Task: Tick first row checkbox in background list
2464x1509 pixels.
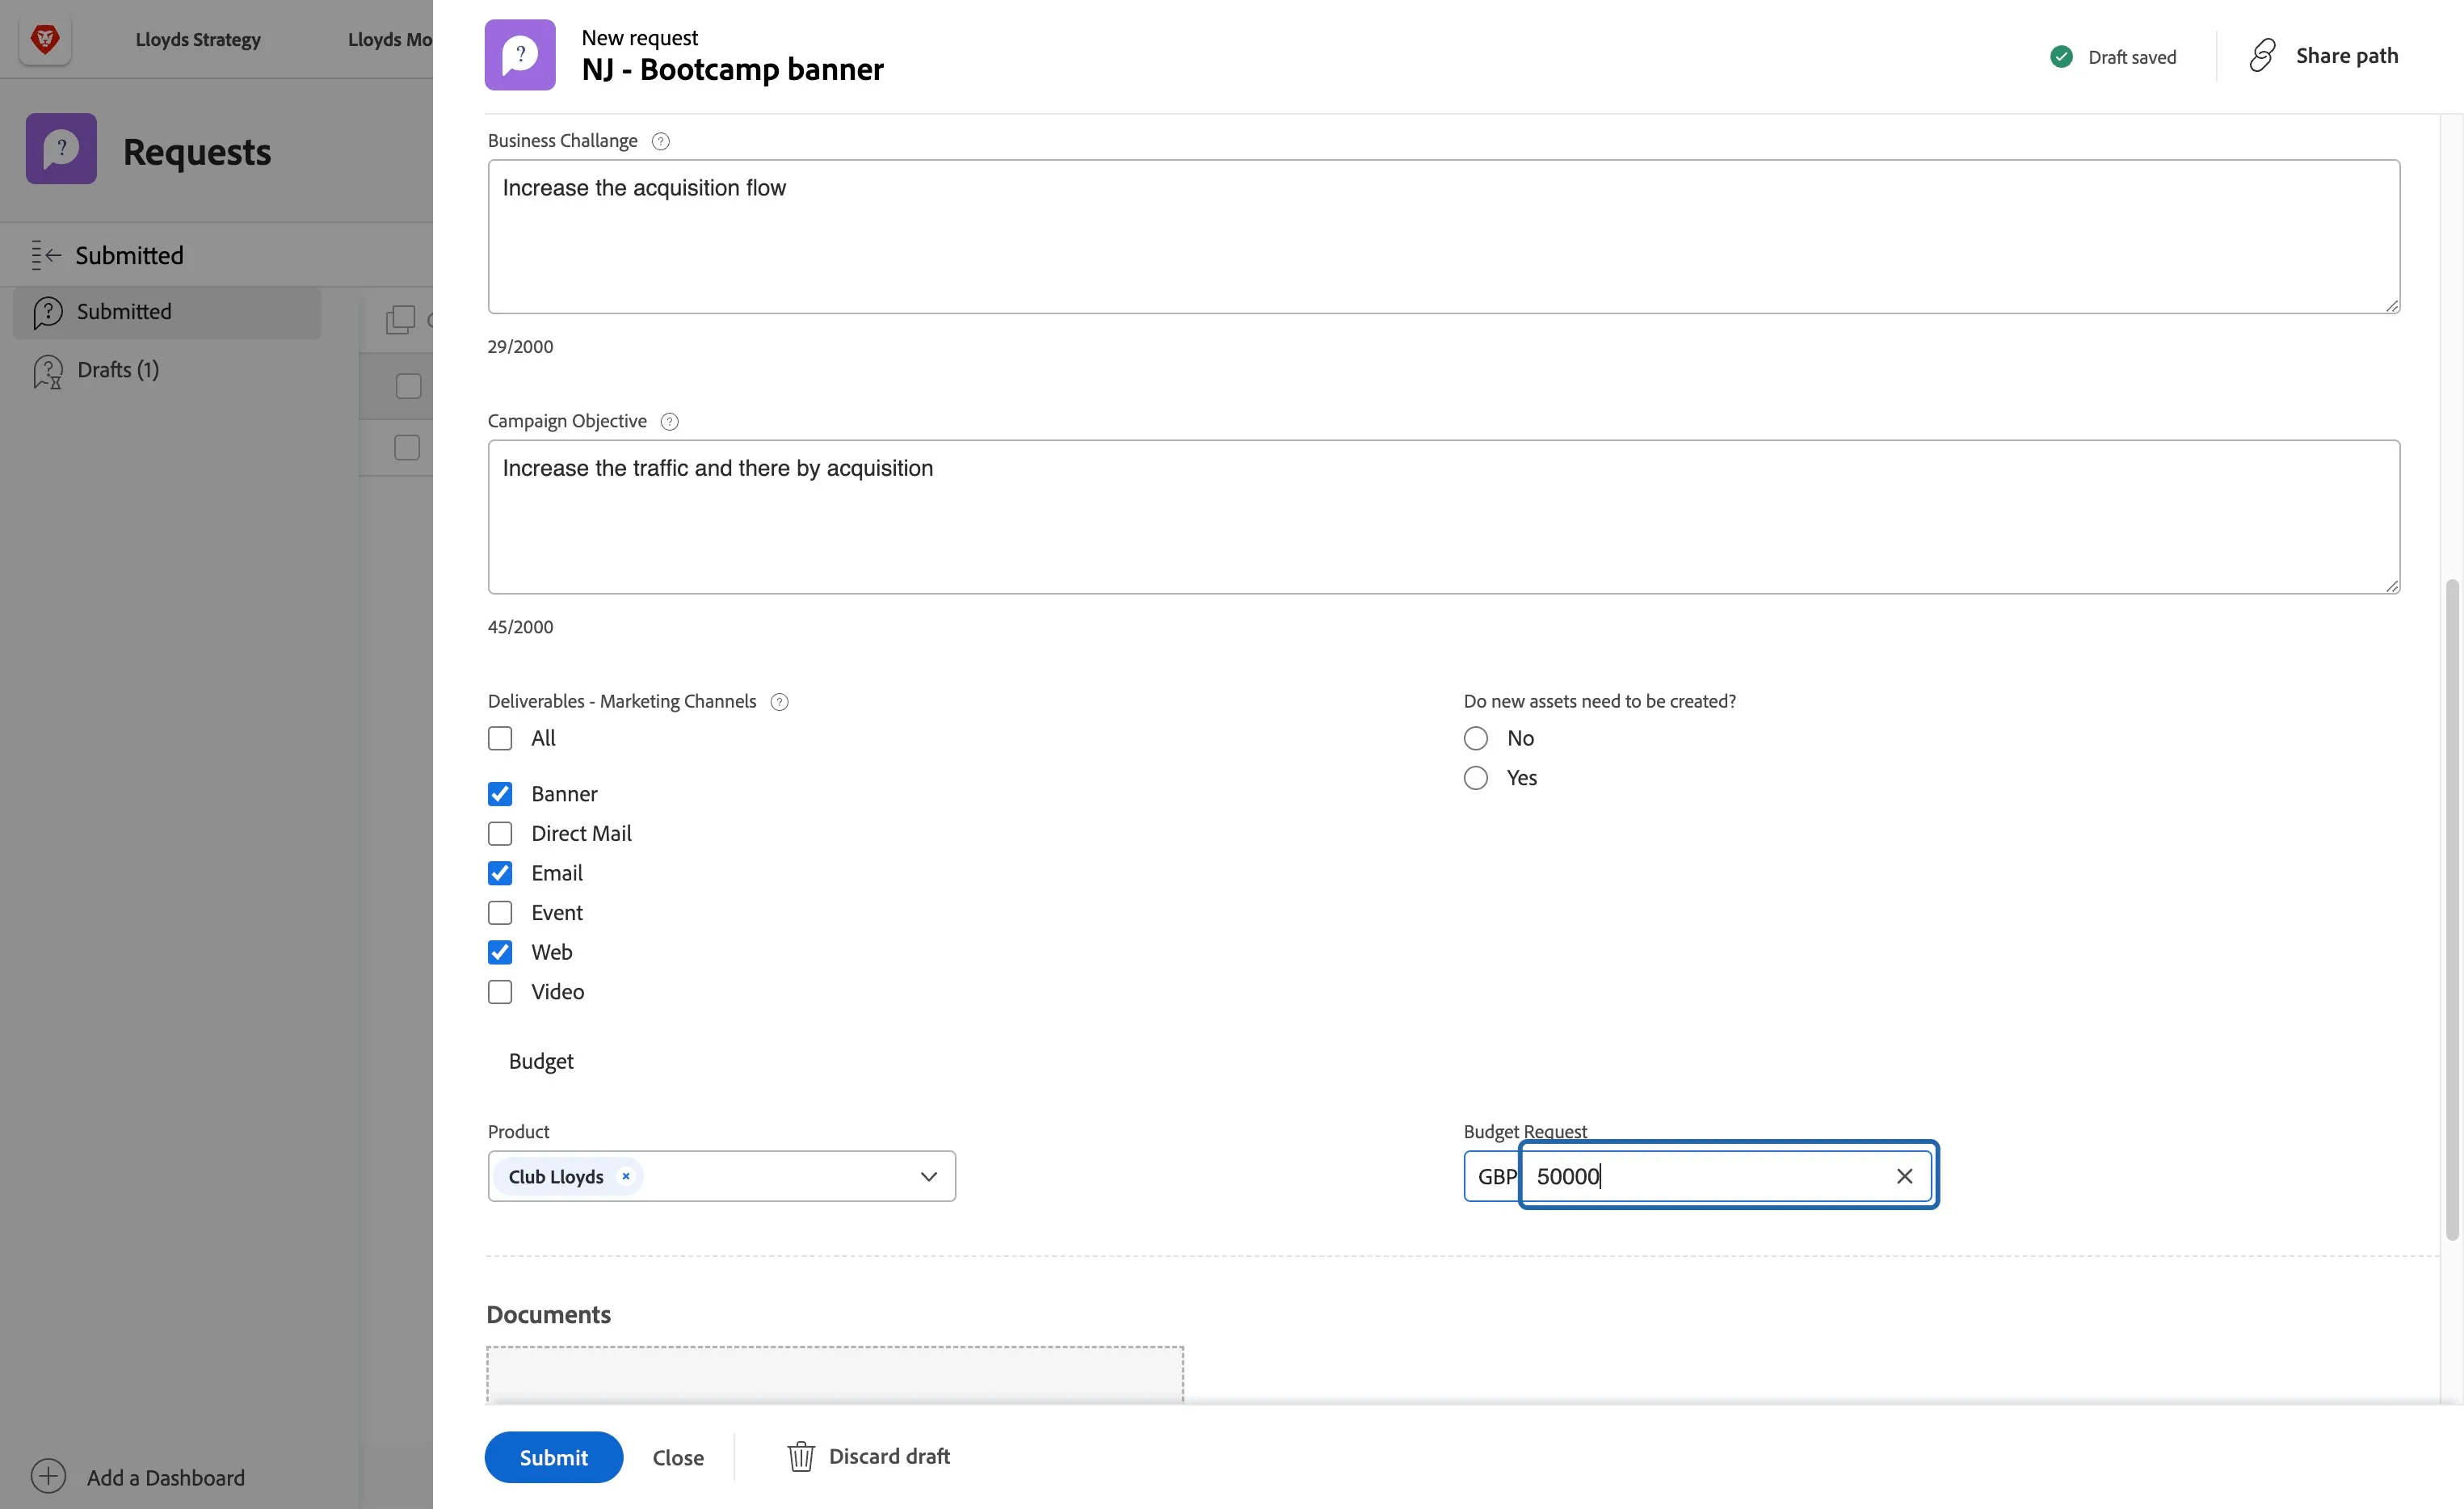Action: tap(408, 386)
